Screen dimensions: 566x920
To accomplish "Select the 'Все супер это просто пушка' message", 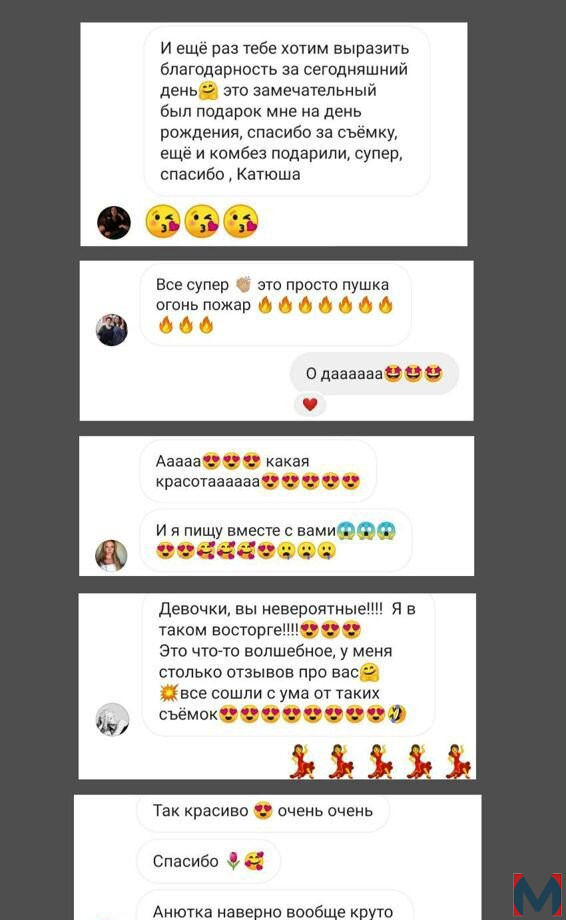I will [x=276, y=305].
